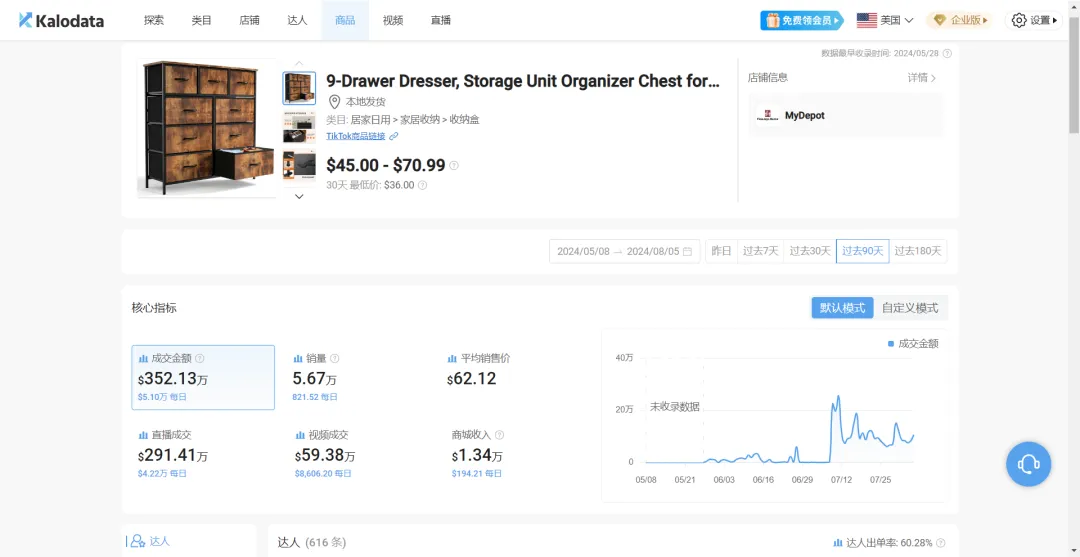Screen dimensions: 1080x557
Task: Open the customer support headset button
Action: 1028,464
